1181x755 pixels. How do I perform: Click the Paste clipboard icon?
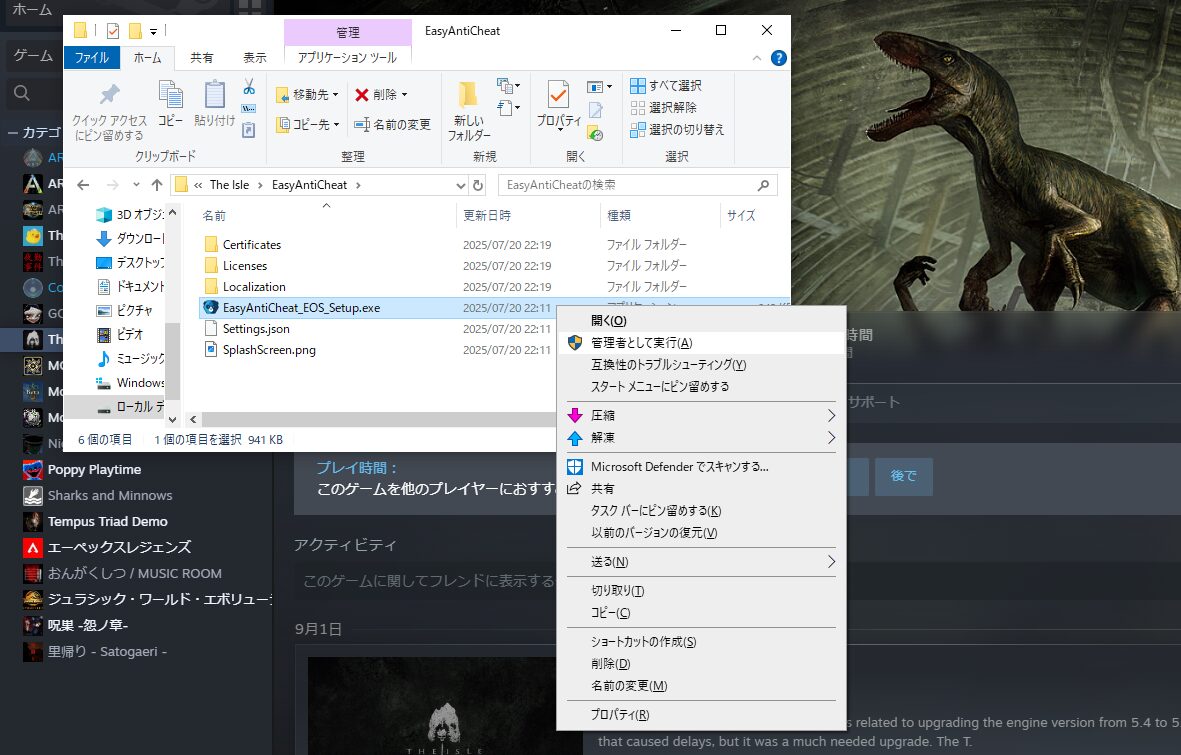coord(215,94)
